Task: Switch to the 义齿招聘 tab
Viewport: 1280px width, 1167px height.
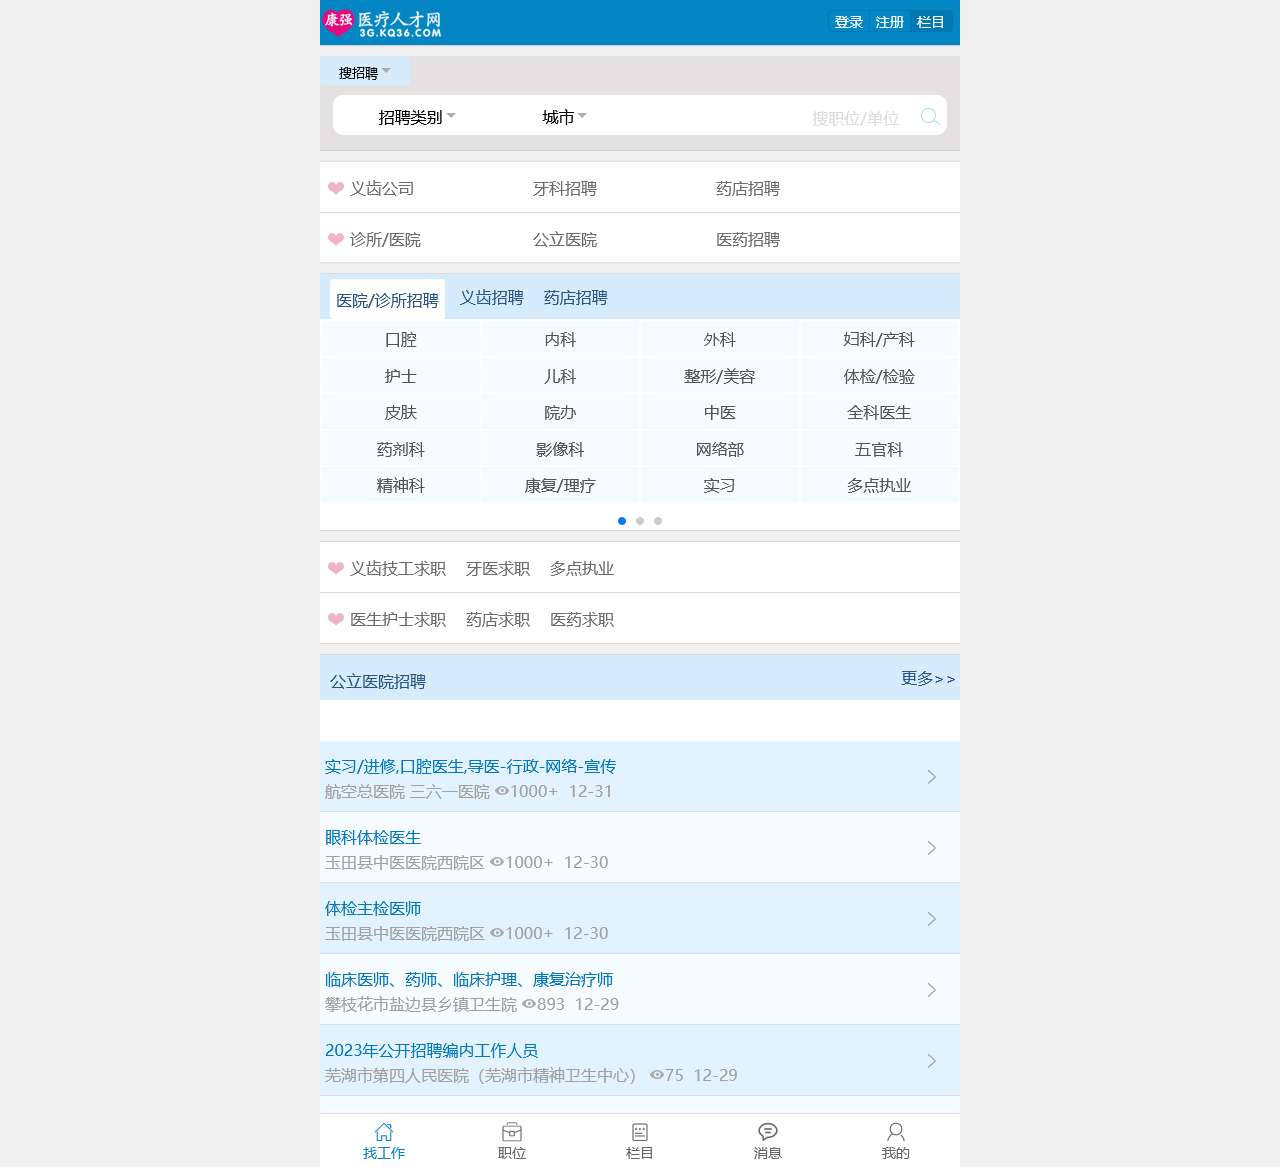Action: [492, 298]
